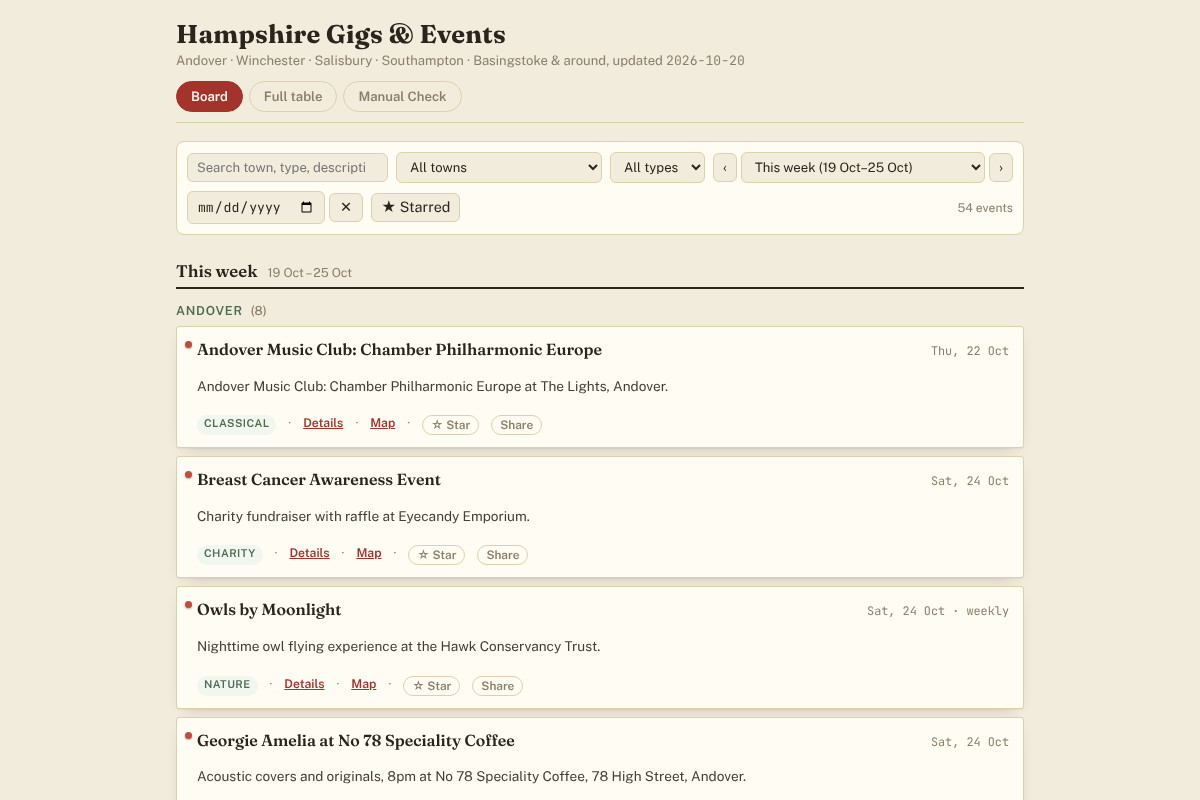Clear the date filter with the X button
This screenshot has height=800, width=1200.
point(346,207)
